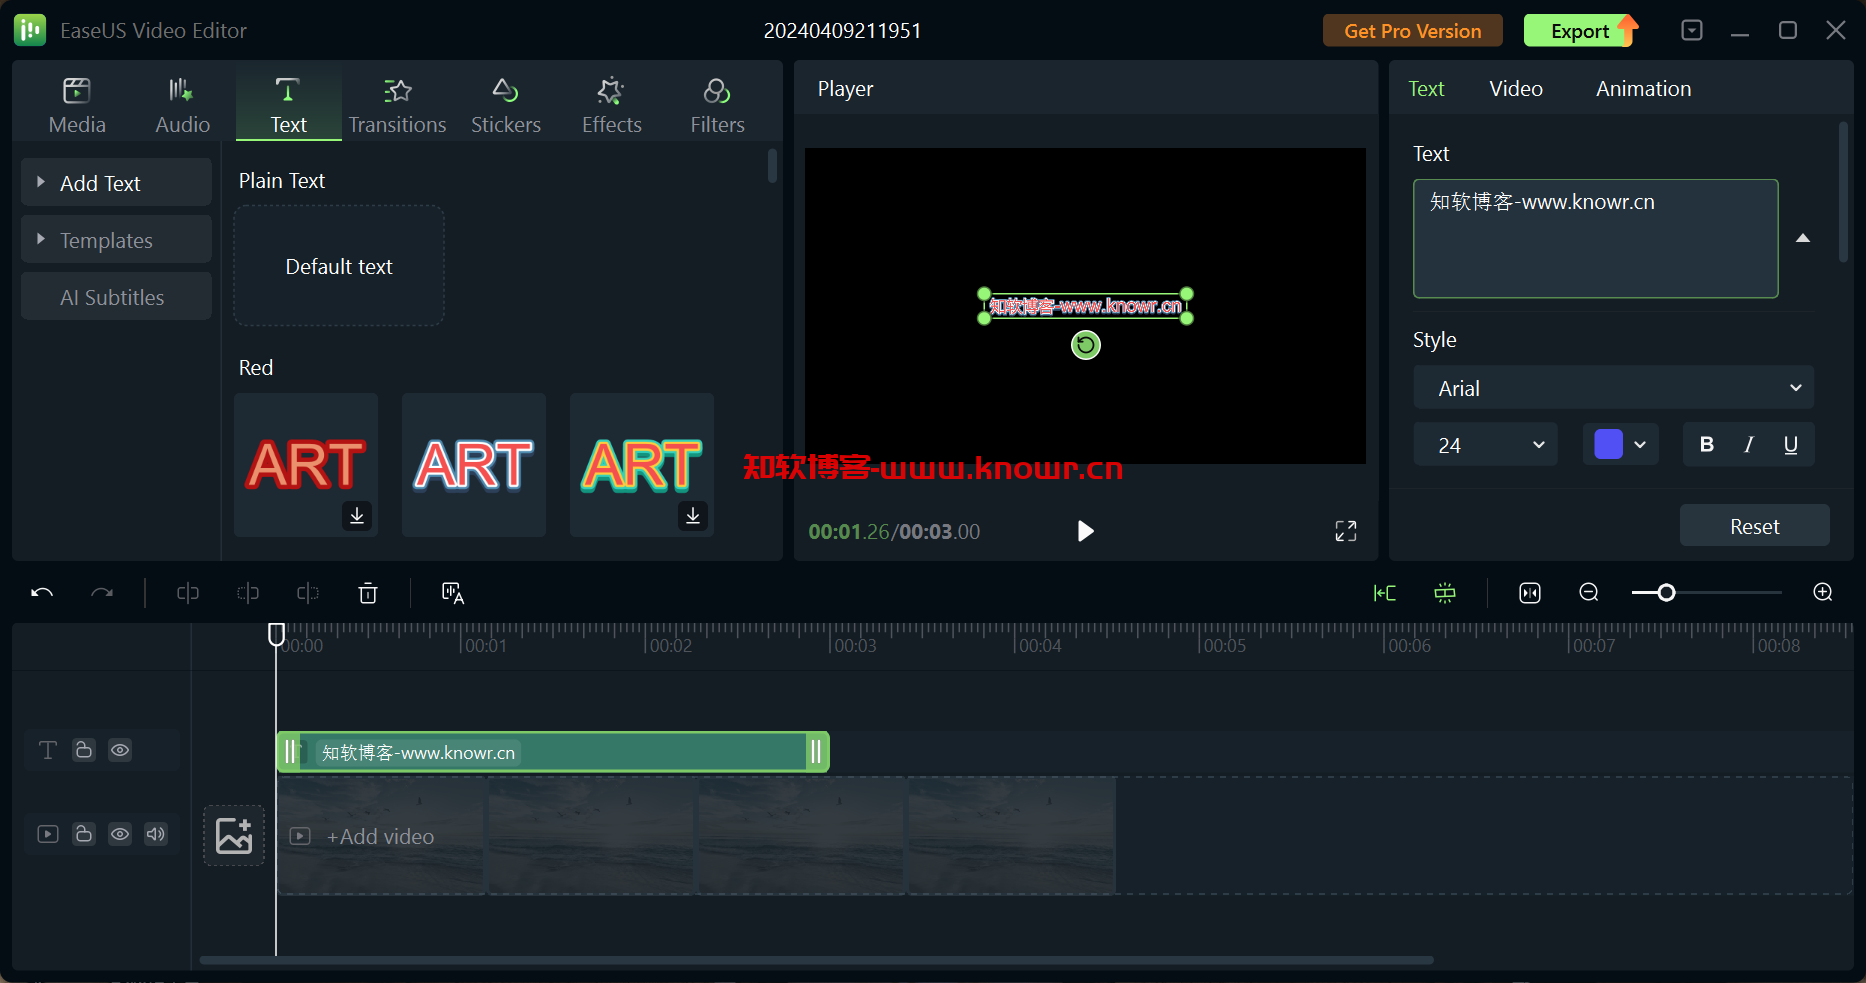
Task: Enter fullscreen preview mode
Action: (1346, 531)
